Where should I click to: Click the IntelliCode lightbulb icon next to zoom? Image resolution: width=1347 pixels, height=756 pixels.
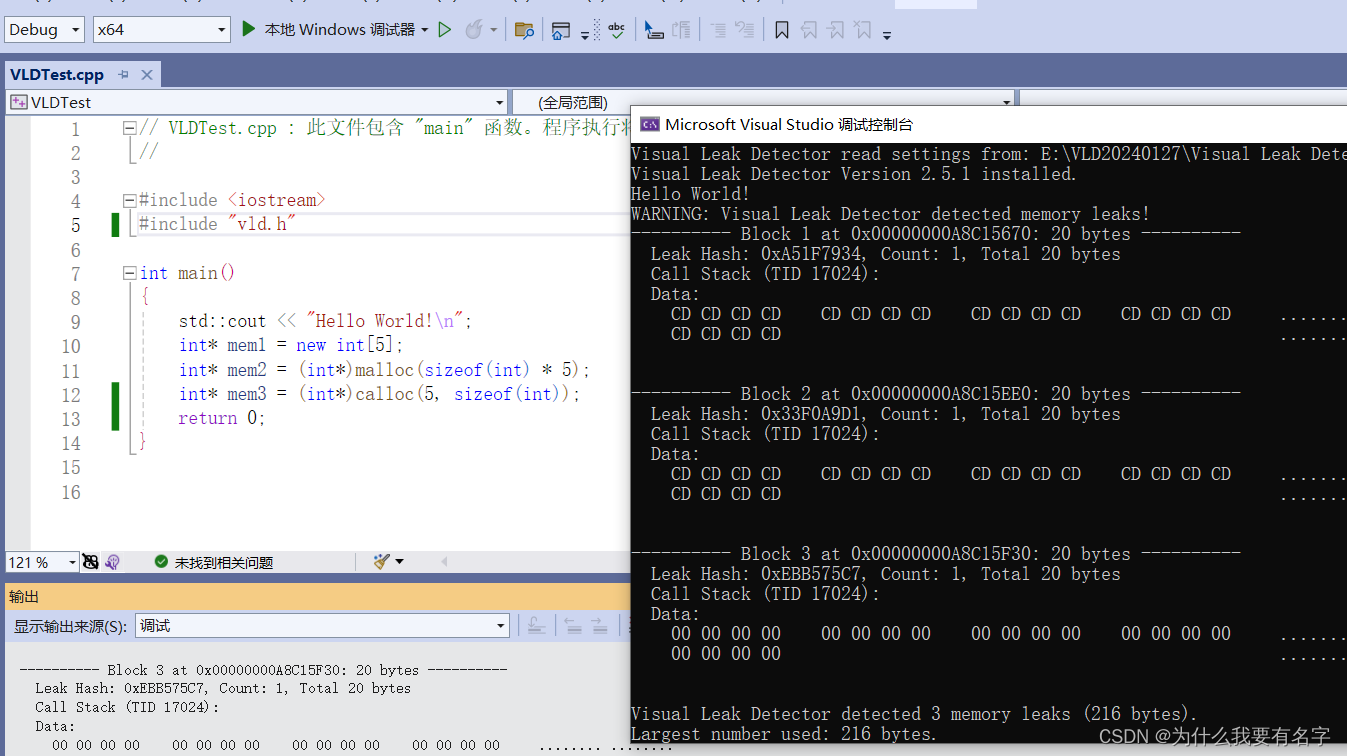(112, 562)
